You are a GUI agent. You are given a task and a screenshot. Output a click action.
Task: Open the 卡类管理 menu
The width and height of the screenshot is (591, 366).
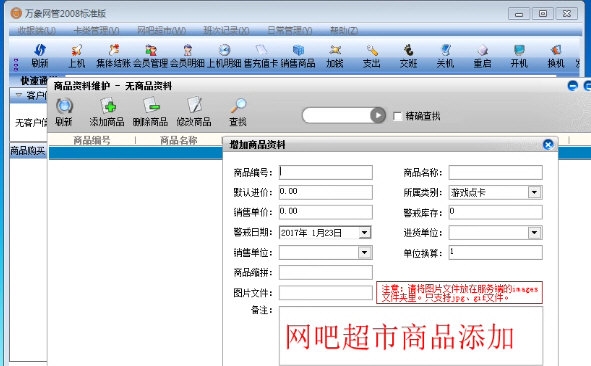point(96,31)
